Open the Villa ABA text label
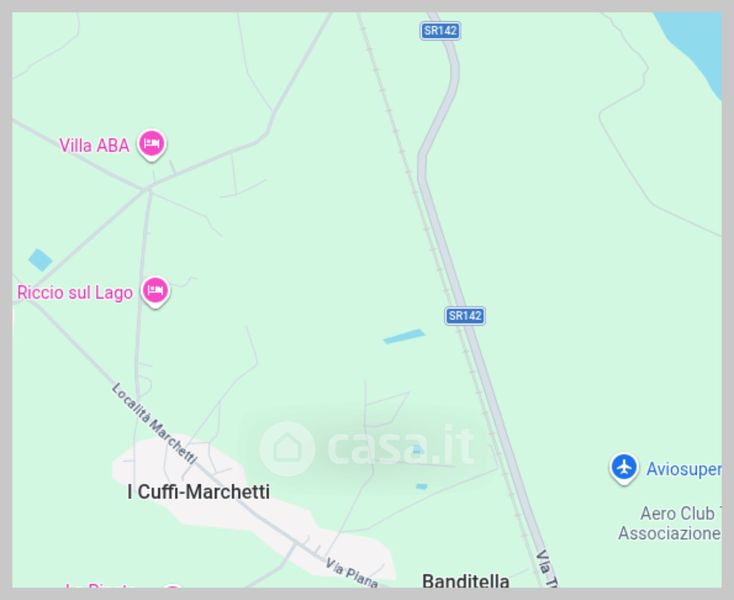The image size is (734, 600). tap(94, 146)
